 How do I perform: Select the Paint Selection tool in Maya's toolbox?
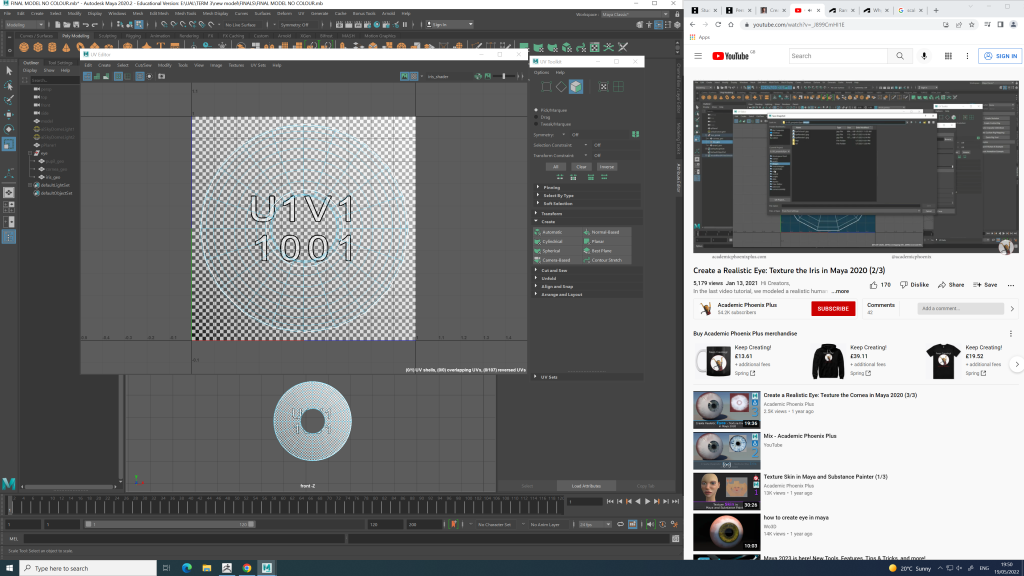(8, 100)
